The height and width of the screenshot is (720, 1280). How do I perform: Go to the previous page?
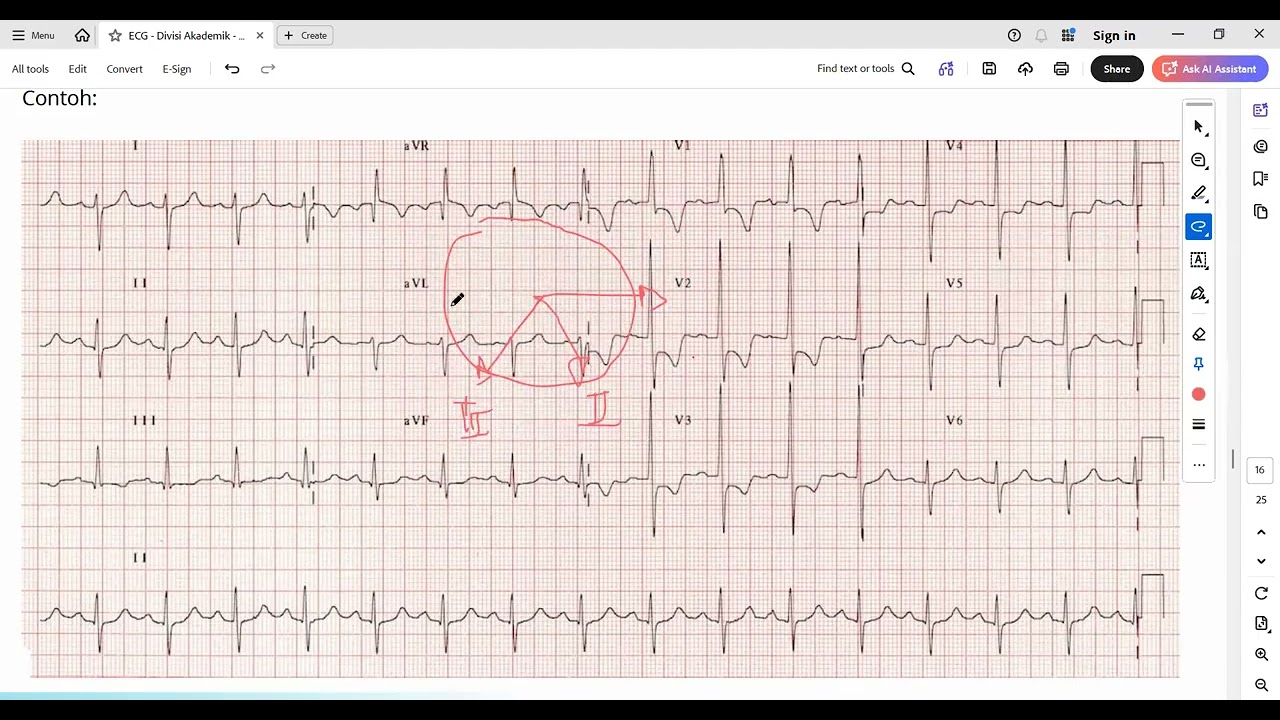(x=1261, y=533)
